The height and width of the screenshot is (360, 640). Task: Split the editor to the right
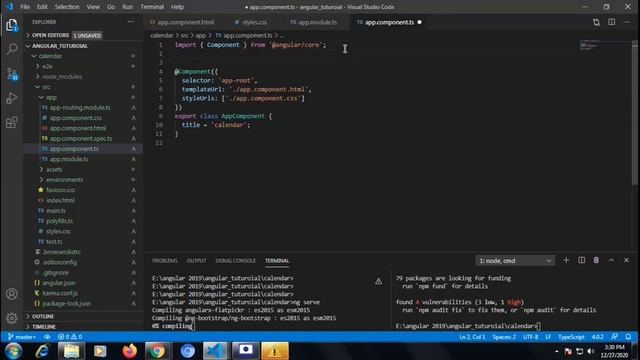pos(611,22)
